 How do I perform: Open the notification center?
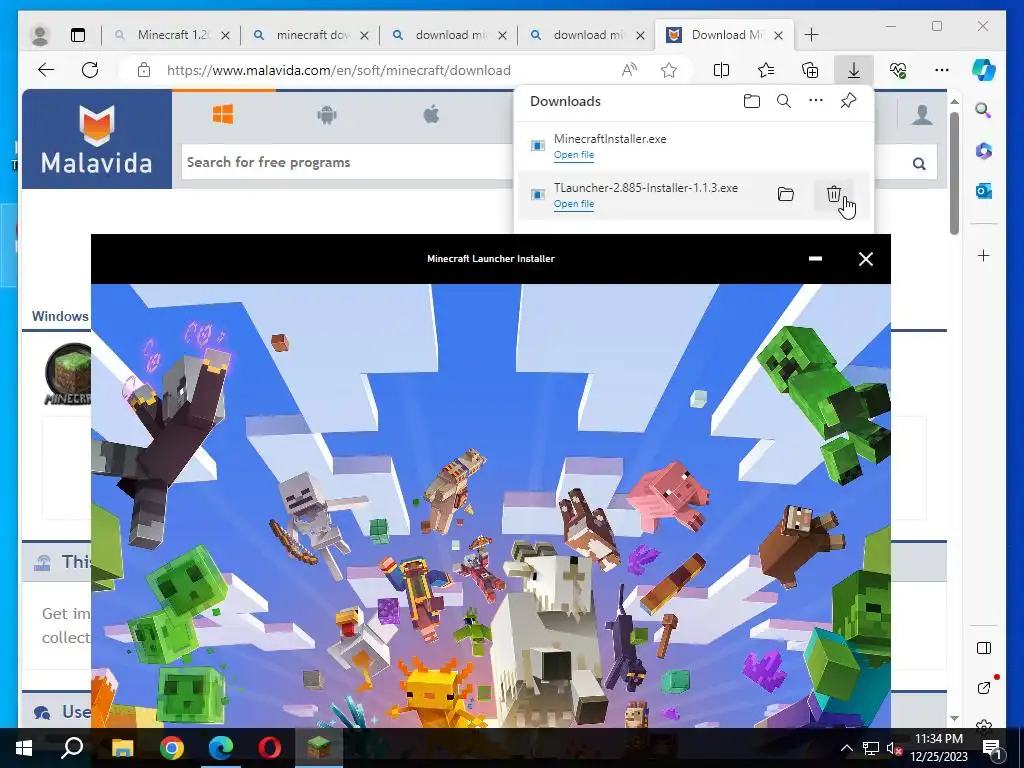pos(991,749)
